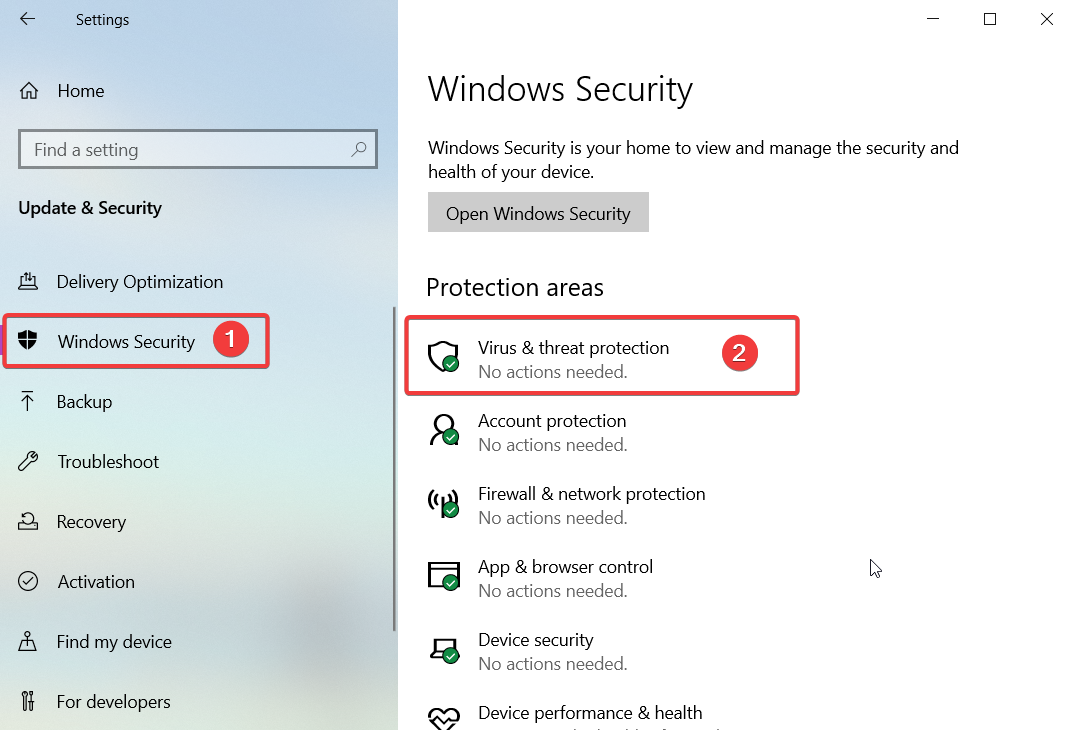1069x730 pixels.
Task: Click the Find a setting search box
Action: (198, 149)
